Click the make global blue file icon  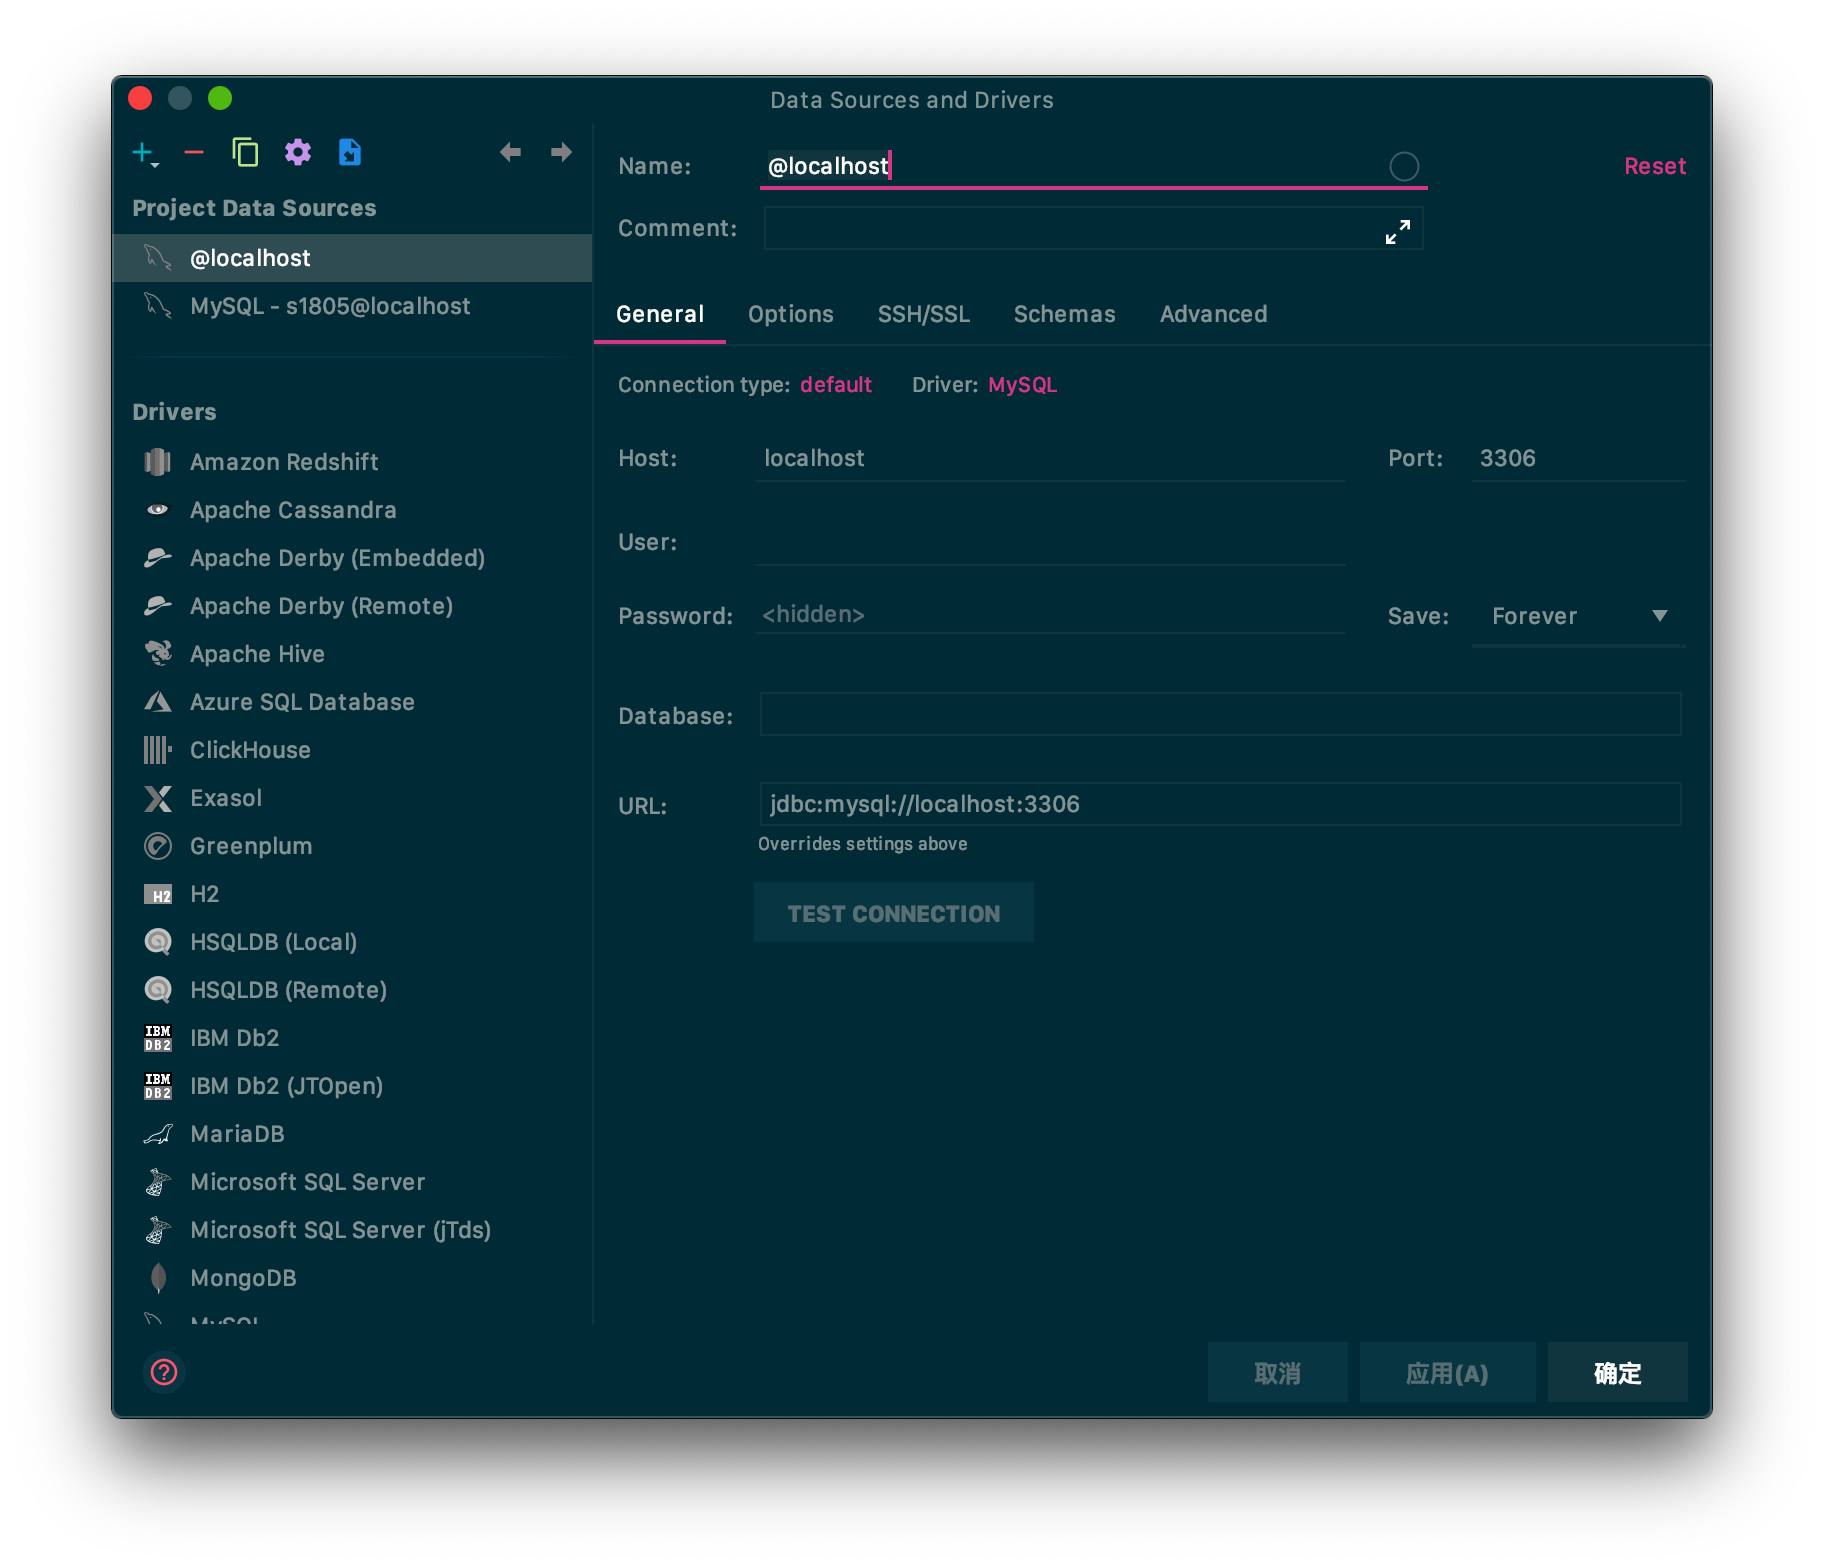(x=350, y=152)
